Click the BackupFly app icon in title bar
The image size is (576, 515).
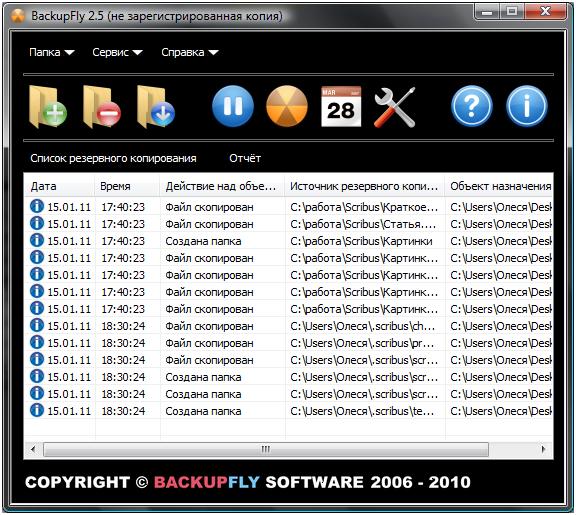coord(18,16)
